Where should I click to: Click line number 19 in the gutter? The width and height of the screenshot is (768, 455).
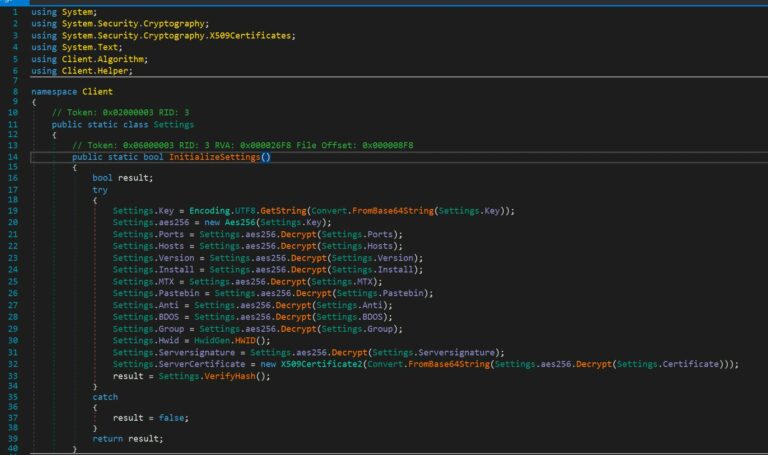tap(13, 211)
